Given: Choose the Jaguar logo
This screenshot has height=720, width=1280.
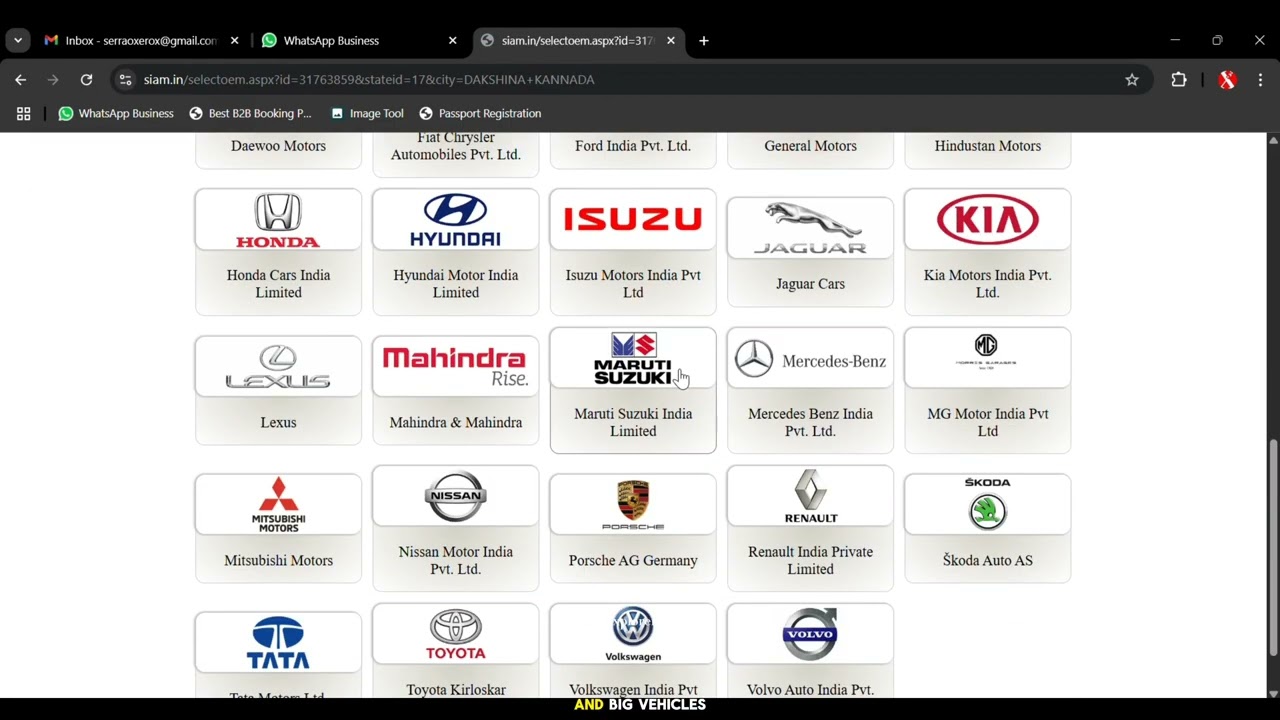Looking at the screenshot, I should pyautogui.click(x=810, y=228).
